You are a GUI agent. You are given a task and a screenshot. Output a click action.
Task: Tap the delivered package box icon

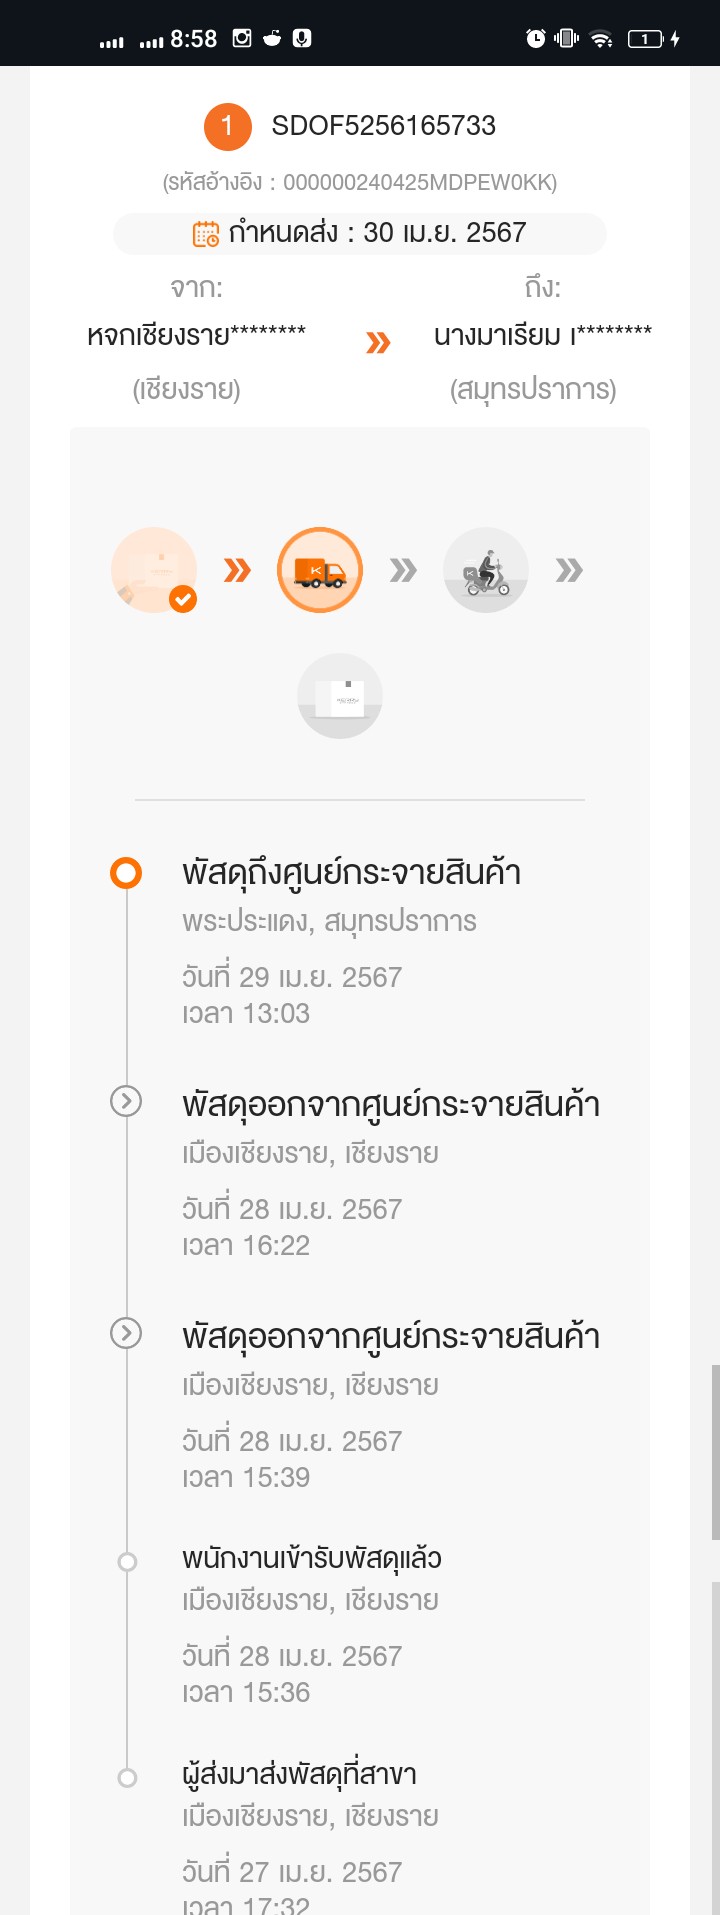coord(340,696)
